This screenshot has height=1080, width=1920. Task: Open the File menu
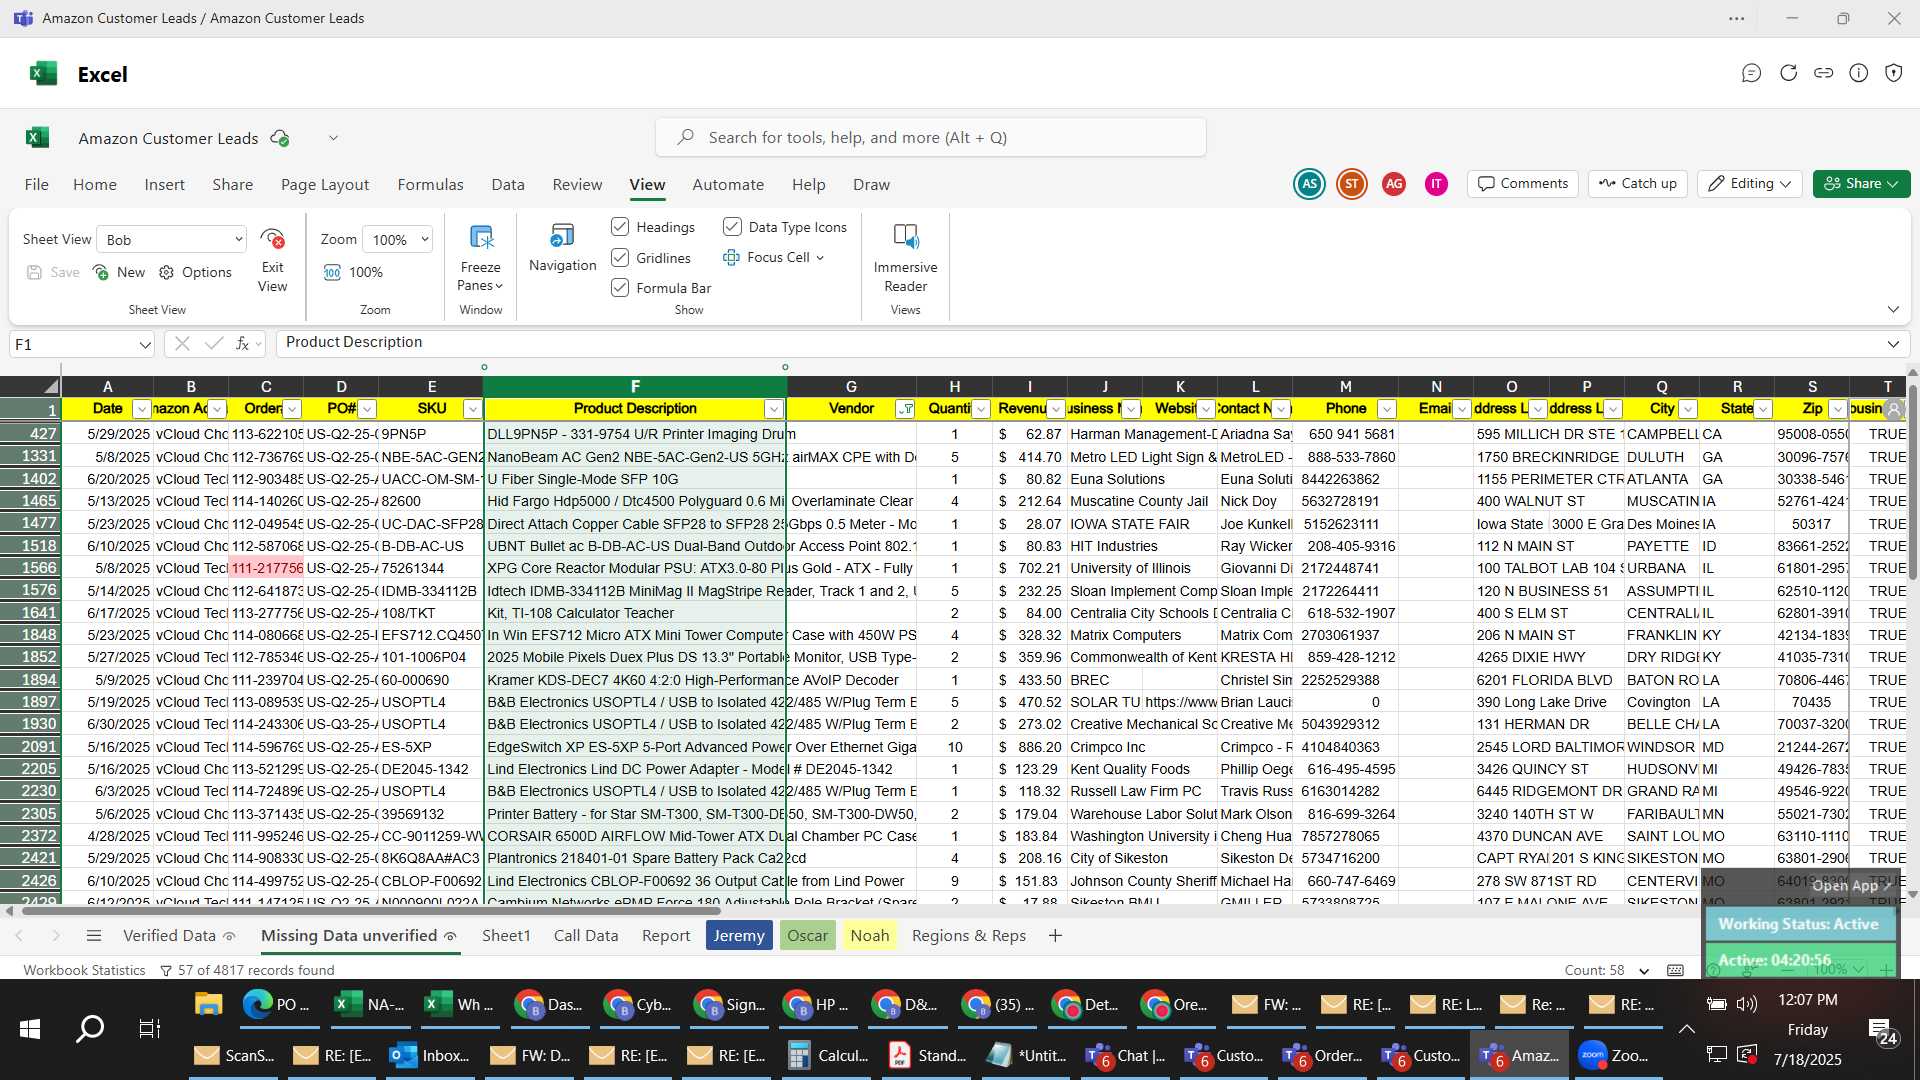pos(37,185)
